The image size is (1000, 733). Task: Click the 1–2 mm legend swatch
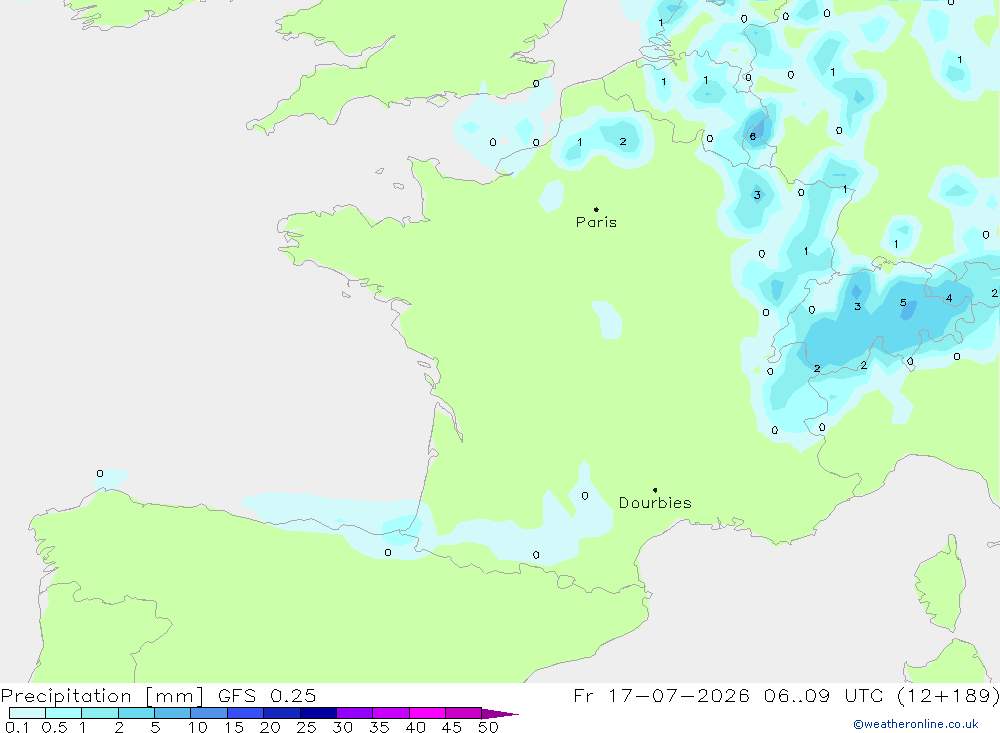click(x=100, y=713)
